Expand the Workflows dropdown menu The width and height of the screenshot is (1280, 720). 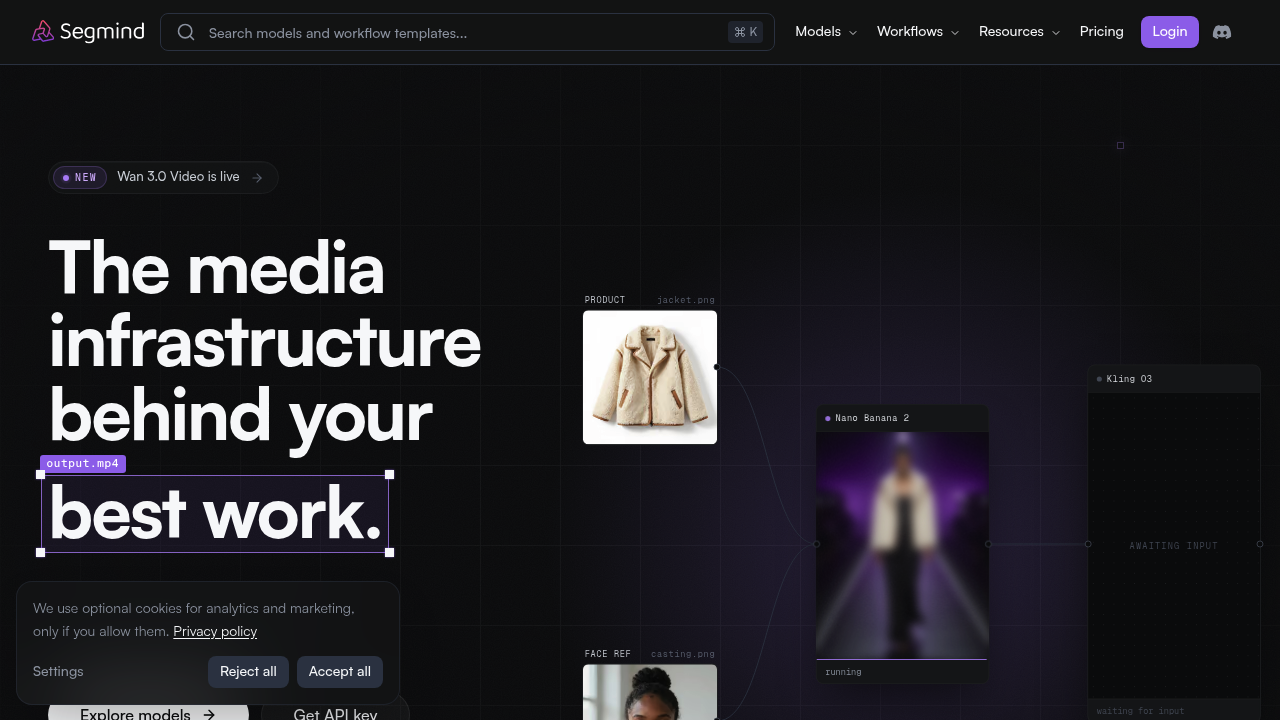pos(918,32)
